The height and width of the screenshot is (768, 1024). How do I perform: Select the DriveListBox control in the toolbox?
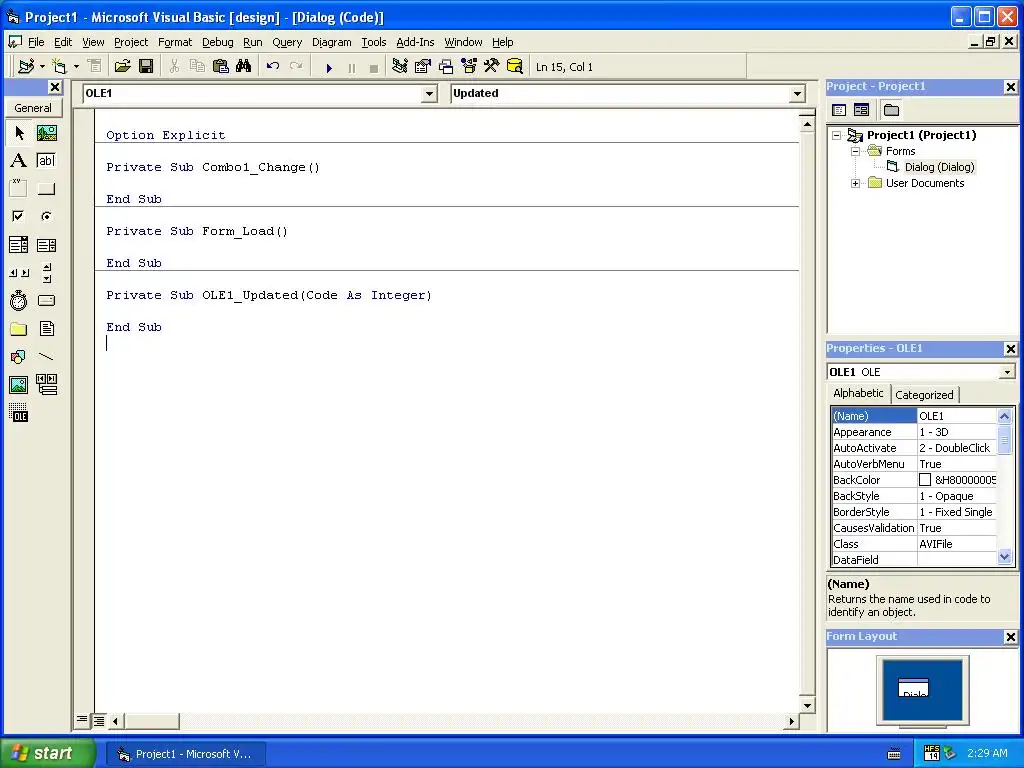[x=46, y=301]
